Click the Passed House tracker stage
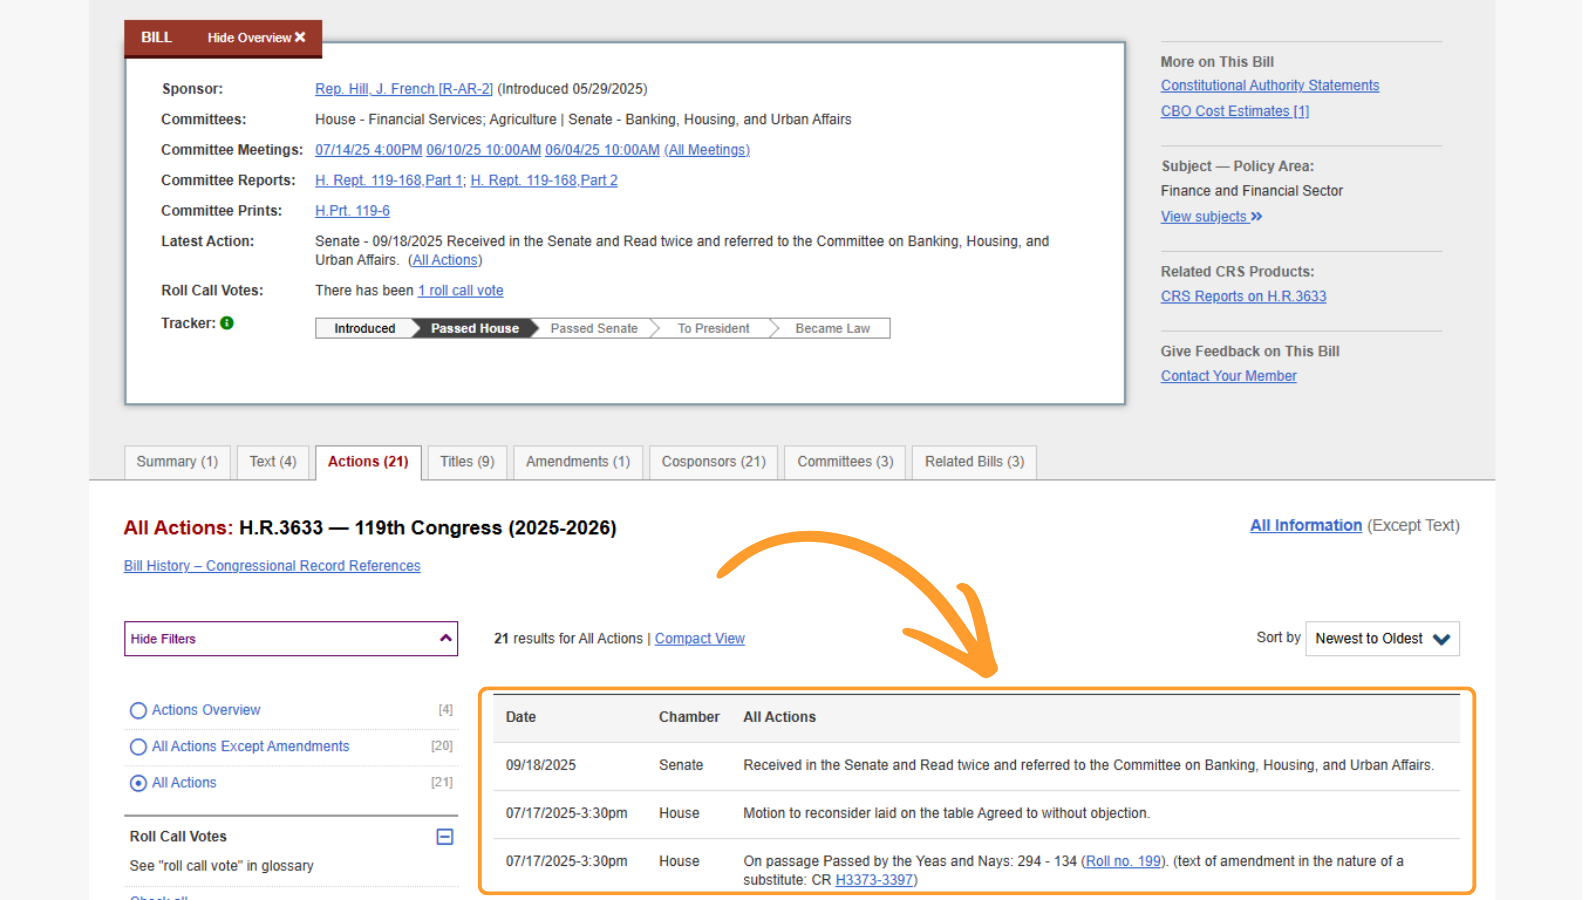The image size is (1583, 900). (x=475, y=328)
